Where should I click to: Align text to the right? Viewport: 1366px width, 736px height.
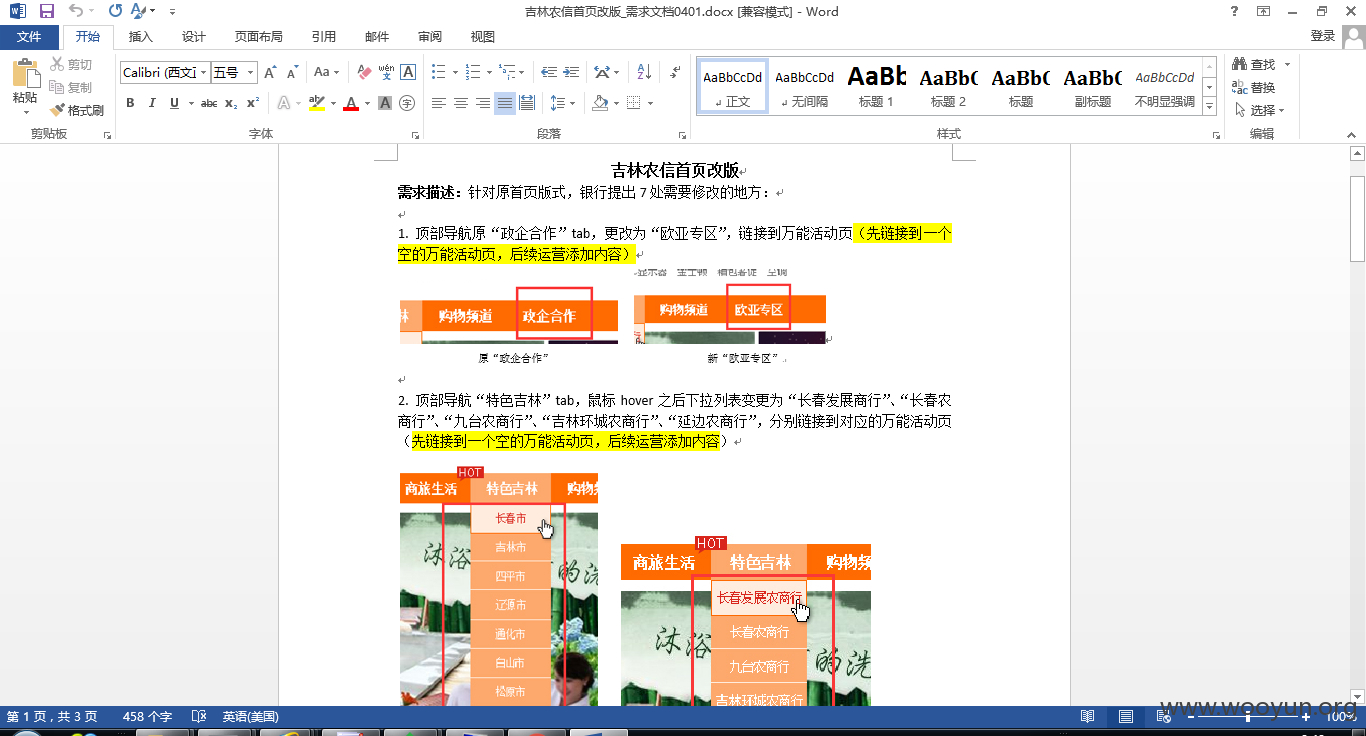pyautogui.click(x=483, y=103)
